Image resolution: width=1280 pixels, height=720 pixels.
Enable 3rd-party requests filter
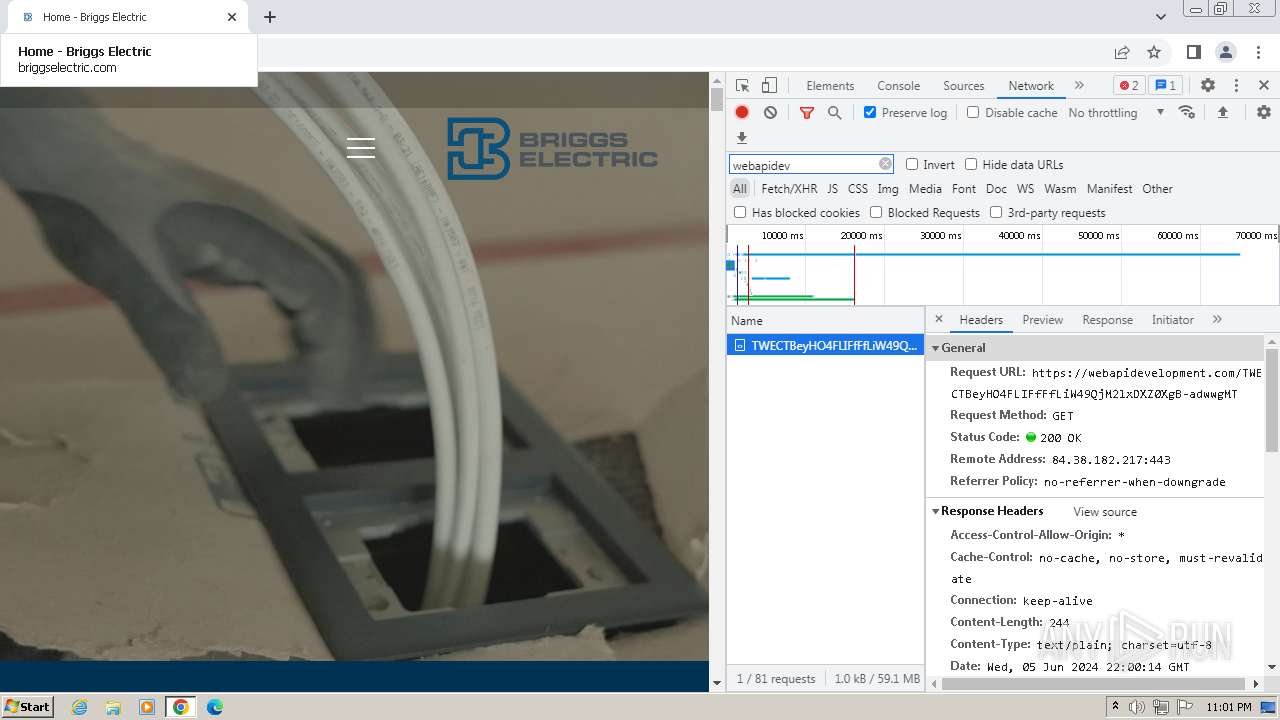[996, 212]
